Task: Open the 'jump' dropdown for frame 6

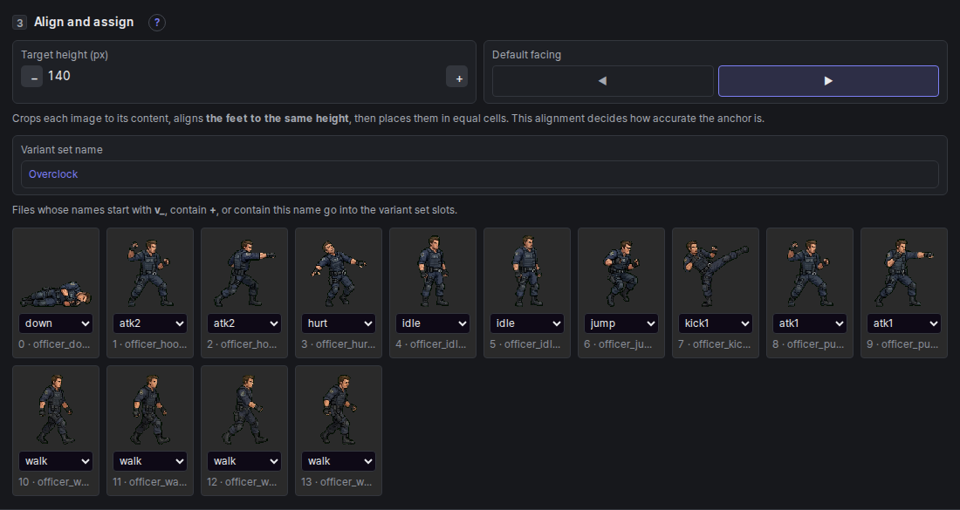Action: [x=621, y=323]
